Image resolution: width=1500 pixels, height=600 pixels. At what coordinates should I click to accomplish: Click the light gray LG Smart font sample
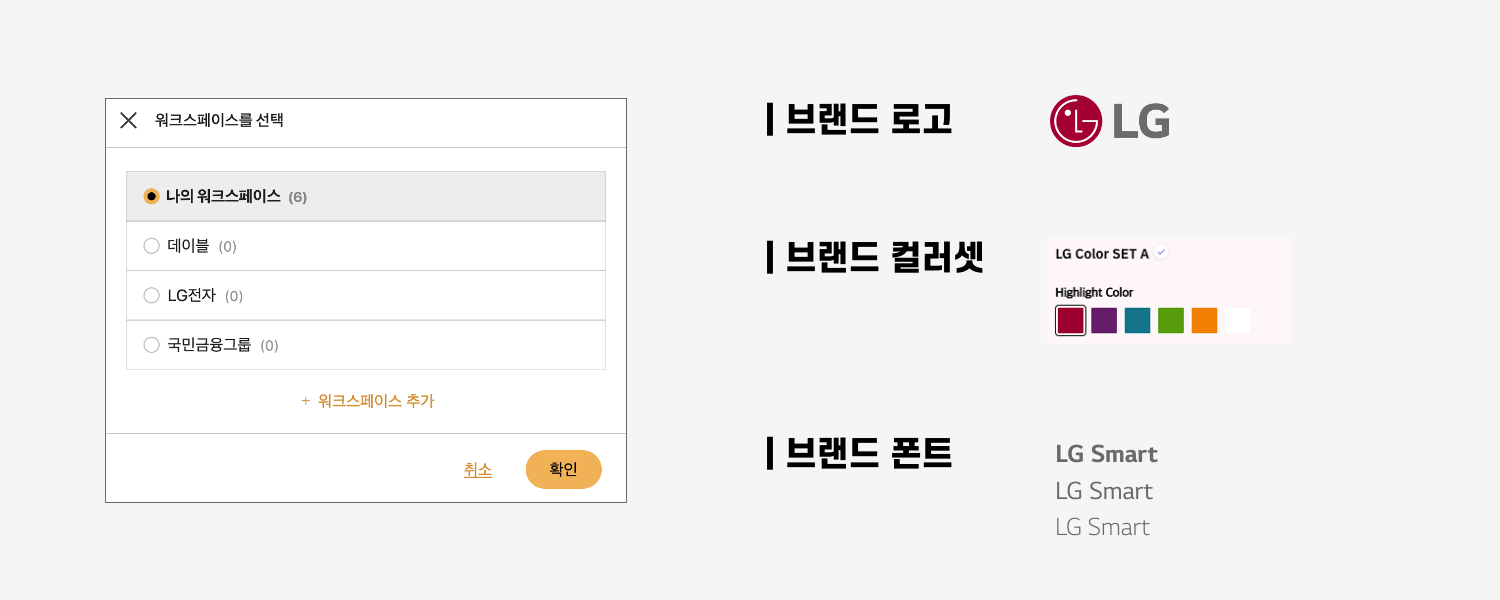click(1101, 527)
